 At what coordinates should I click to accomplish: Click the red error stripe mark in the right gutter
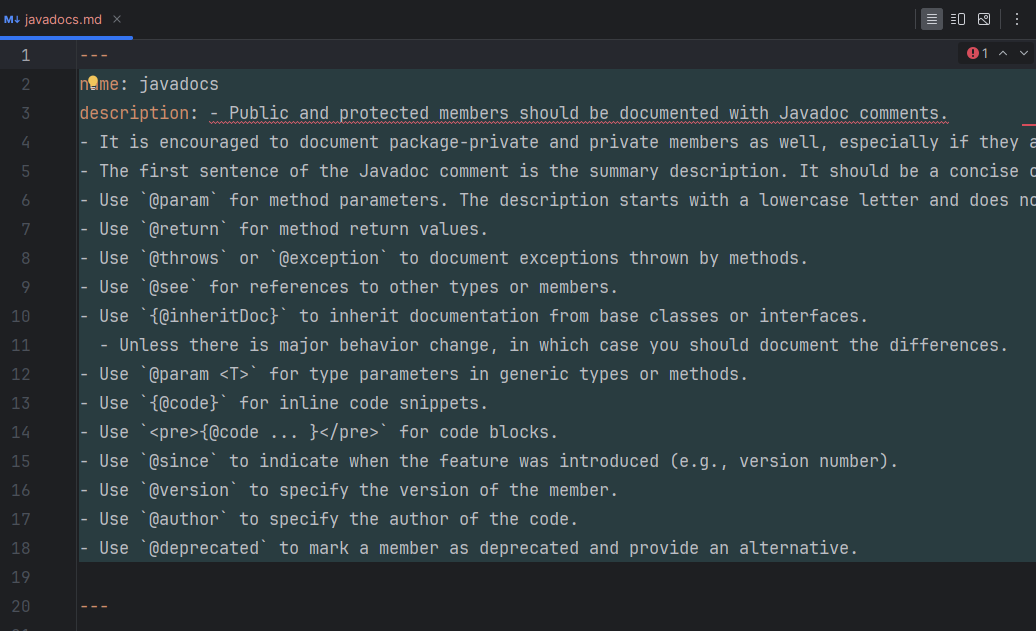point(1029,124)
